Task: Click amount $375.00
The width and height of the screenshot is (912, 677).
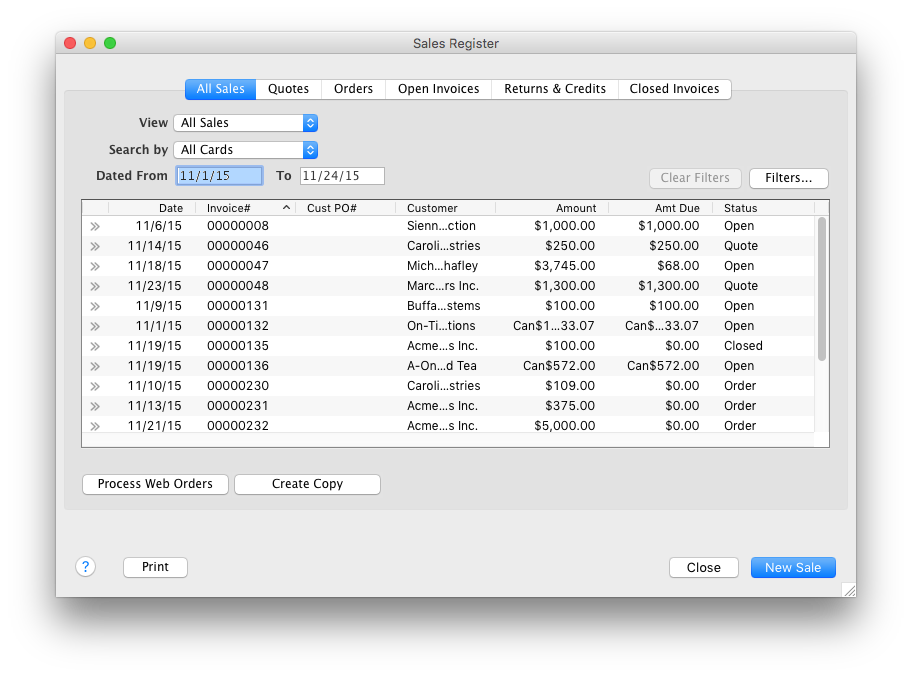Action: [x=569, y=406]
